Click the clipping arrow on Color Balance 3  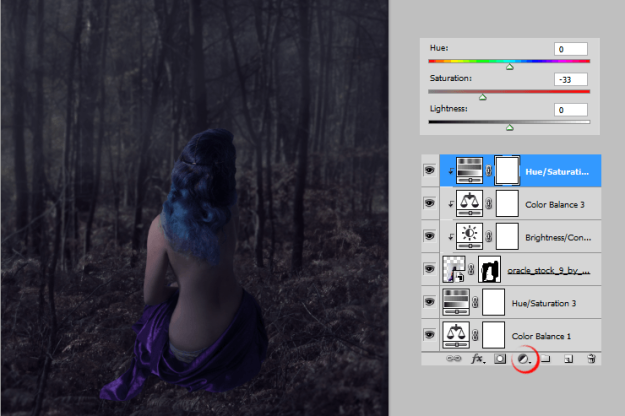point(450,204)
